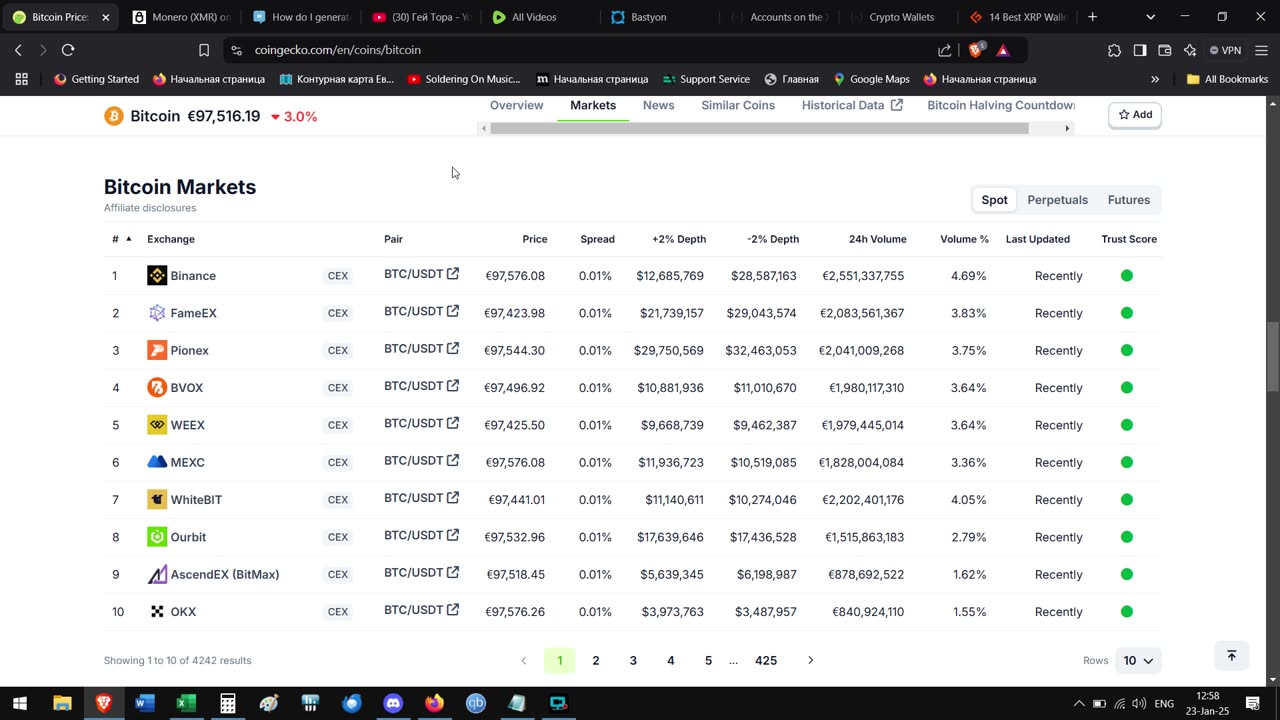
Task: Go to previous results page arrow
Action: coord(523,660)
